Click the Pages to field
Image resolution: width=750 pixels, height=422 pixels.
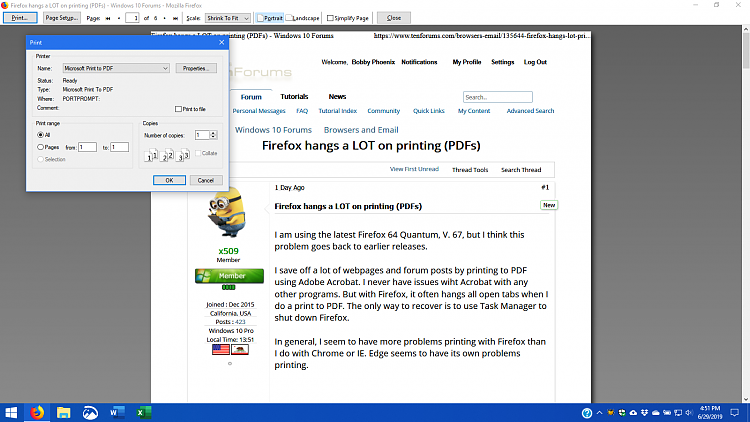[x=120, y=147]
